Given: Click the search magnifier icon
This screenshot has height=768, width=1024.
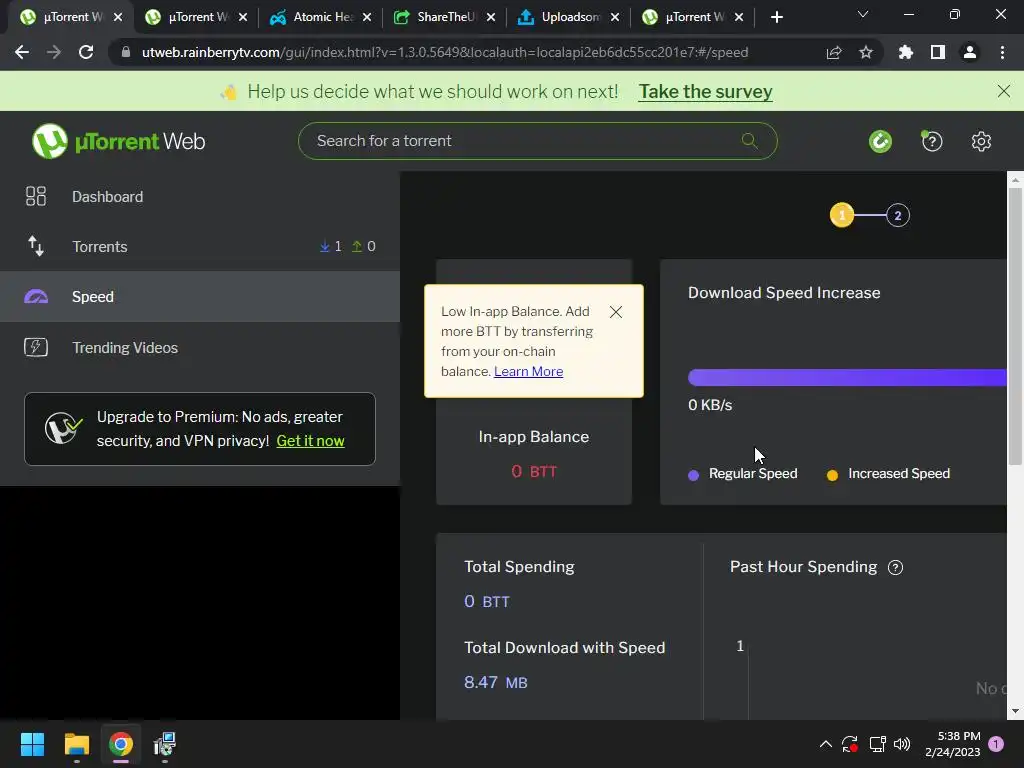Looking at the screenshot, I should point(750,140).
